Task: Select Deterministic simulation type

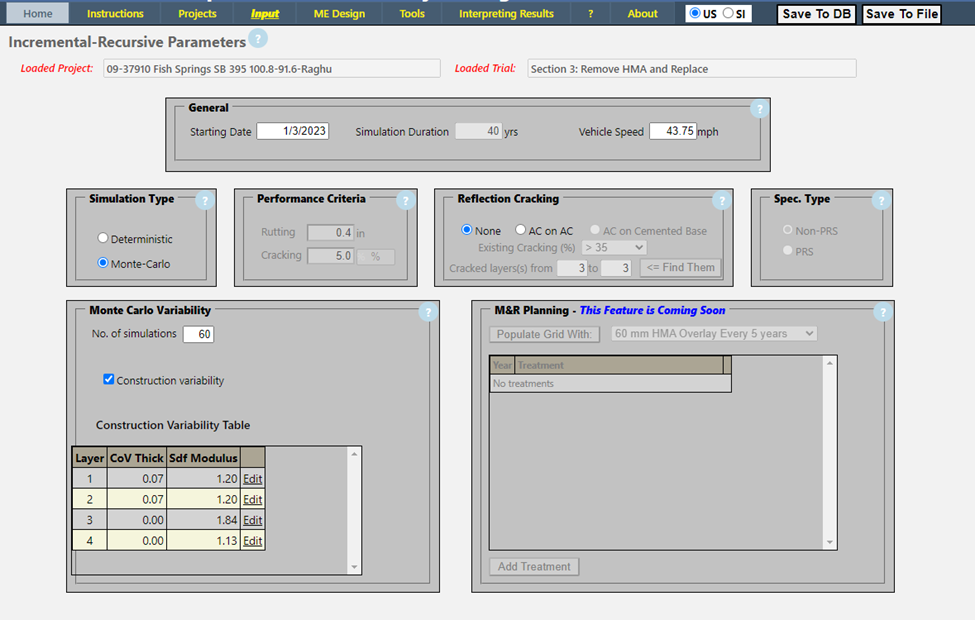Action: coord(103,239)
